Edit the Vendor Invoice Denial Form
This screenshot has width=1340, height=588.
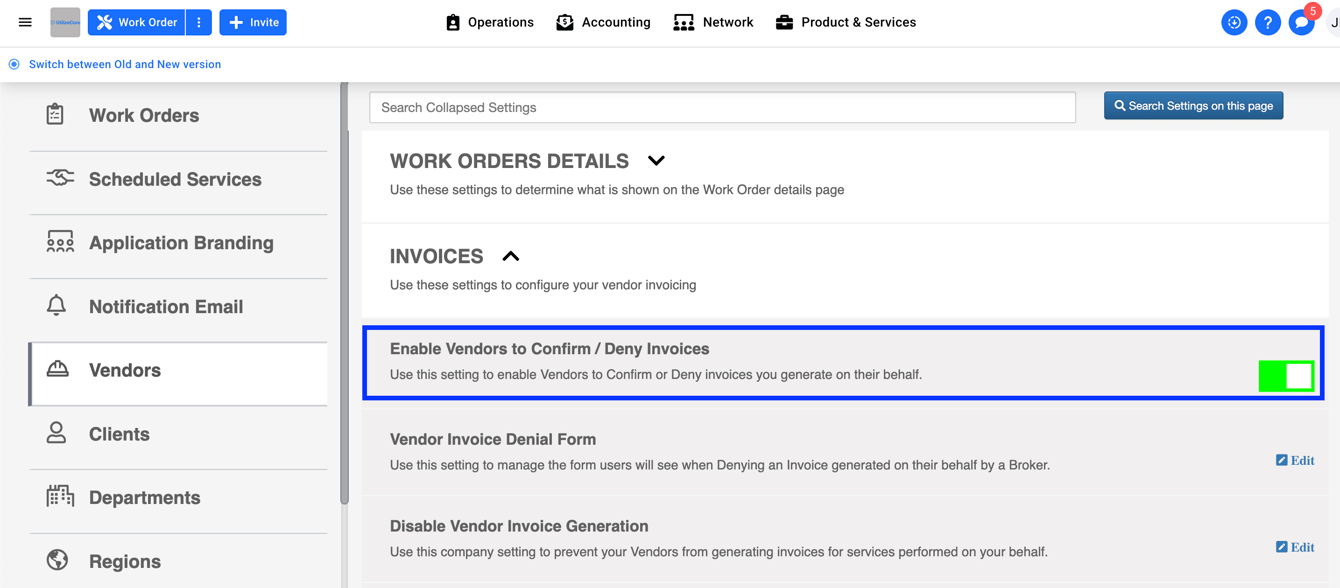coord(1295,460)
